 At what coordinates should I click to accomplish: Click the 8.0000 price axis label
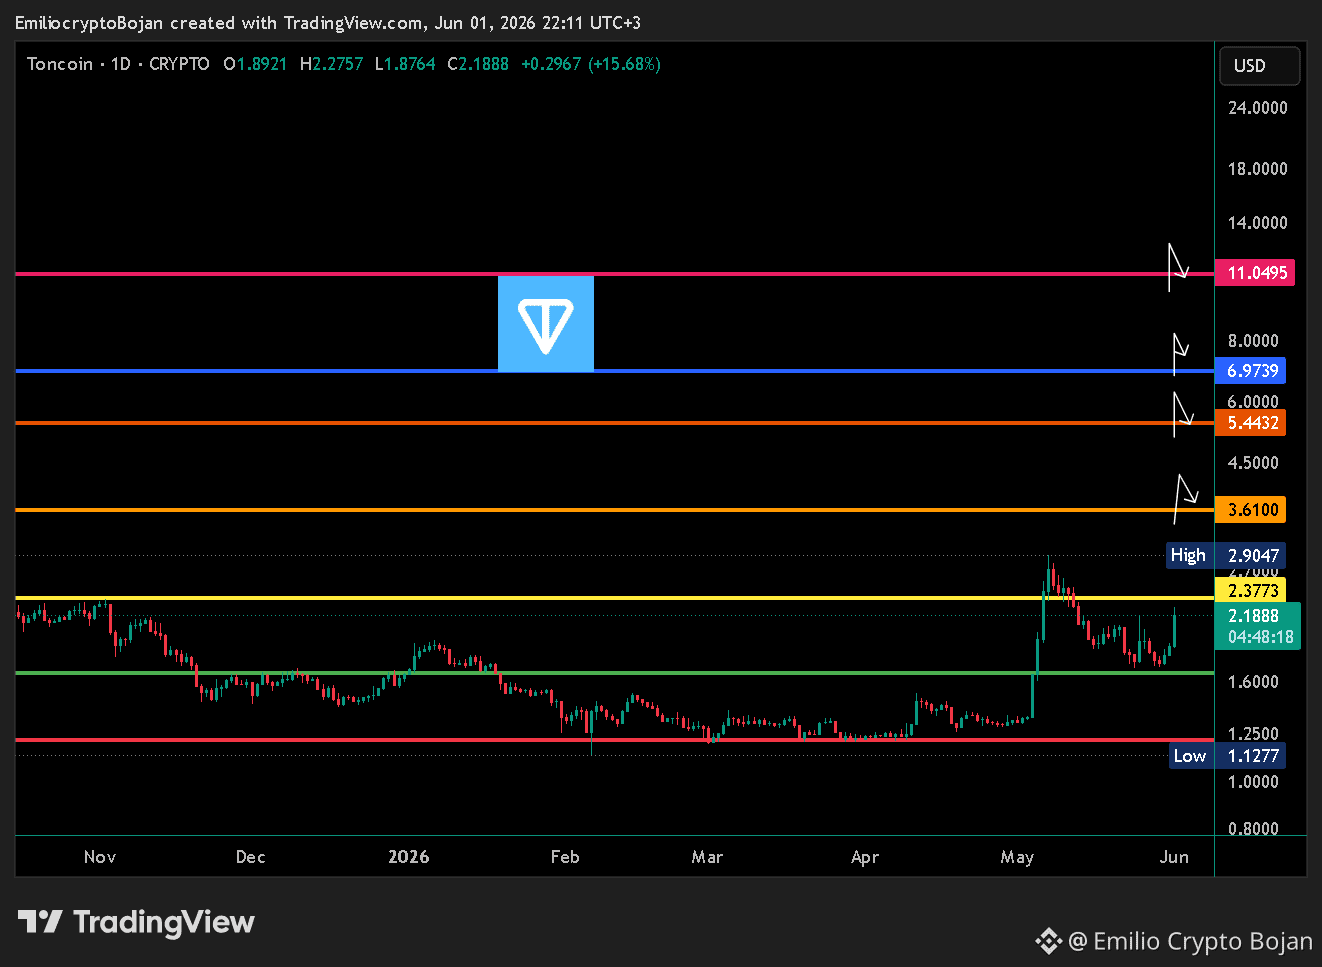[x=1254, y=341]
